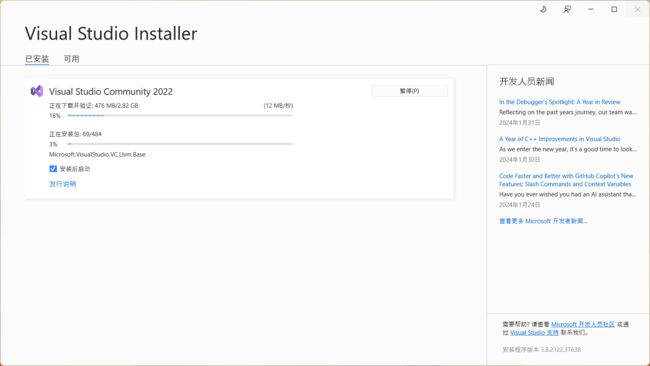This screenshot has width=650, height=366.
Task: Click the download status 476 MB/2.82 GB
Action: pos(94,106)
